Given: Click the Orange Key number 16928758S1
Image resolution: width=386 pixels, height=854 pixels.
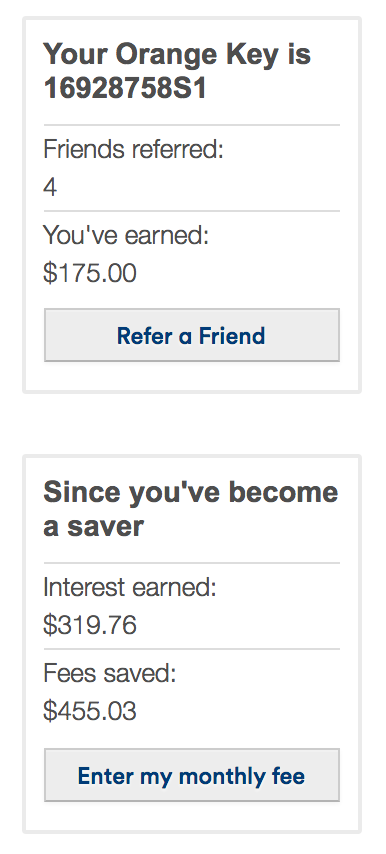Looking at the screenshot, I should [125, 88].
